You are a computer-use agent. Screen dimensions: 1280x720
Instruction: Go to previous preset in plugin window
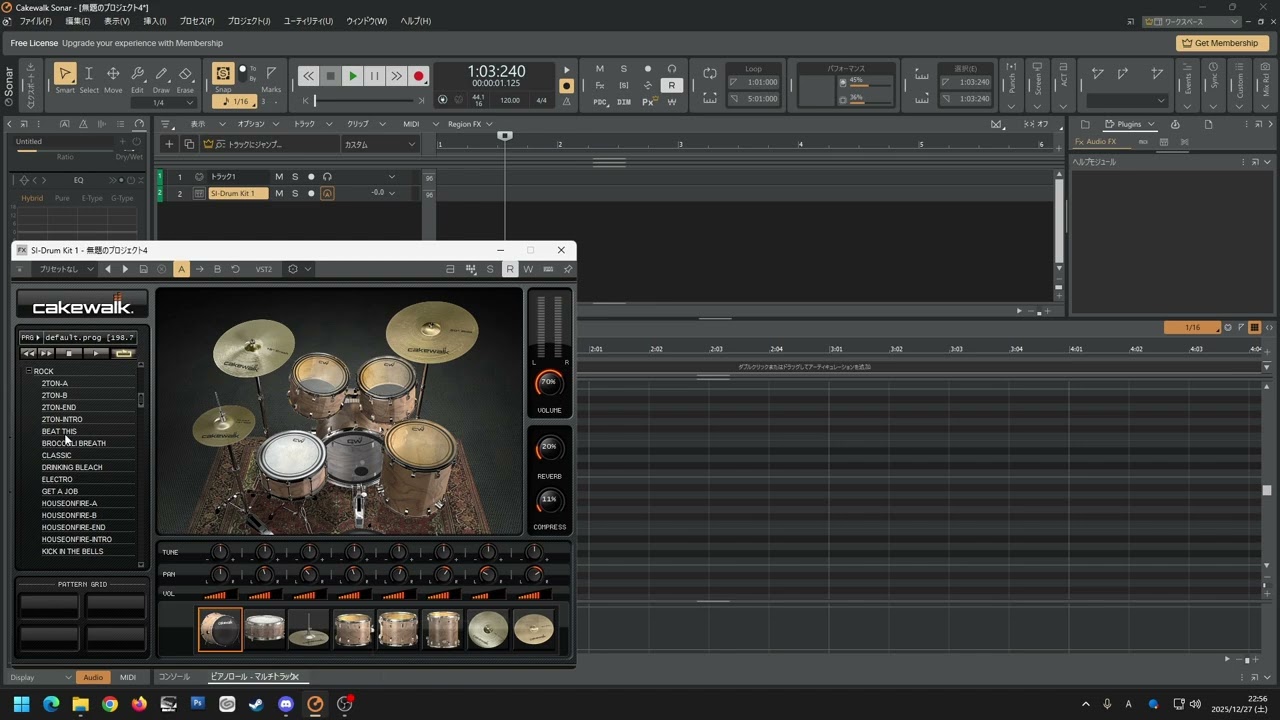tap(108, 269)
